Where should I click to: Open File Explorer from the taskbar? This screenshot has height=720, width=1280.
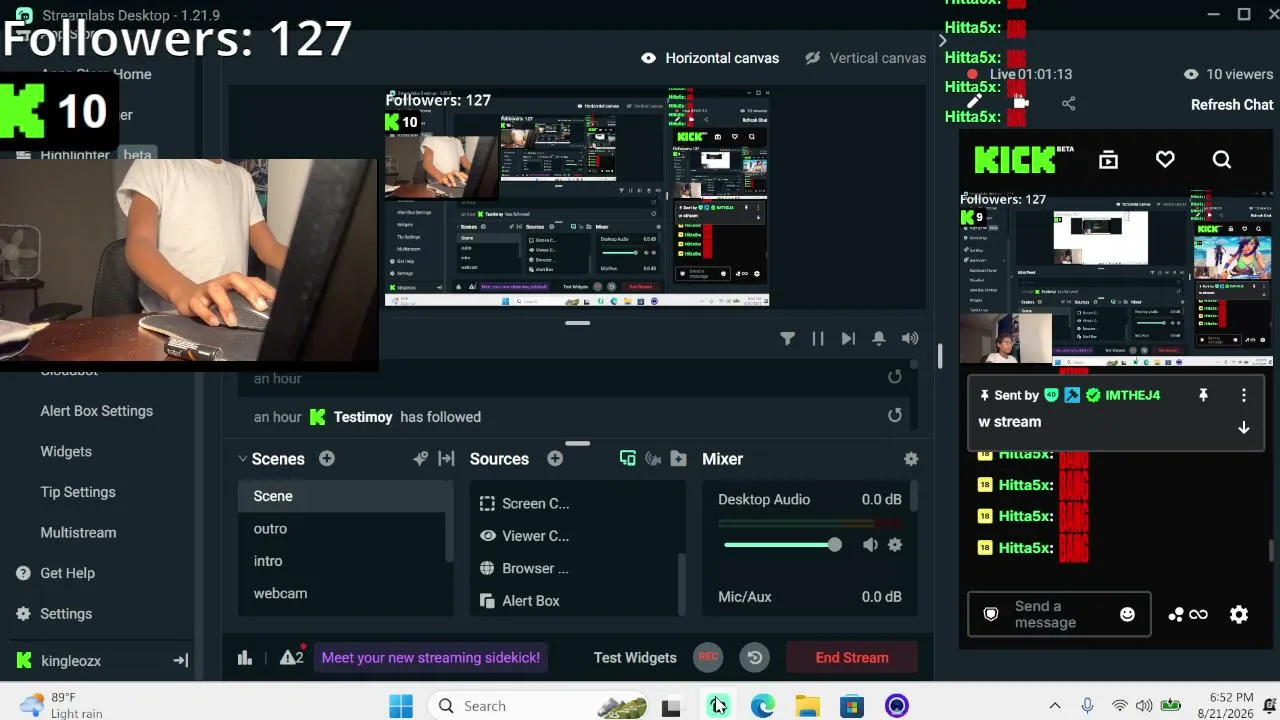point(808,706)
